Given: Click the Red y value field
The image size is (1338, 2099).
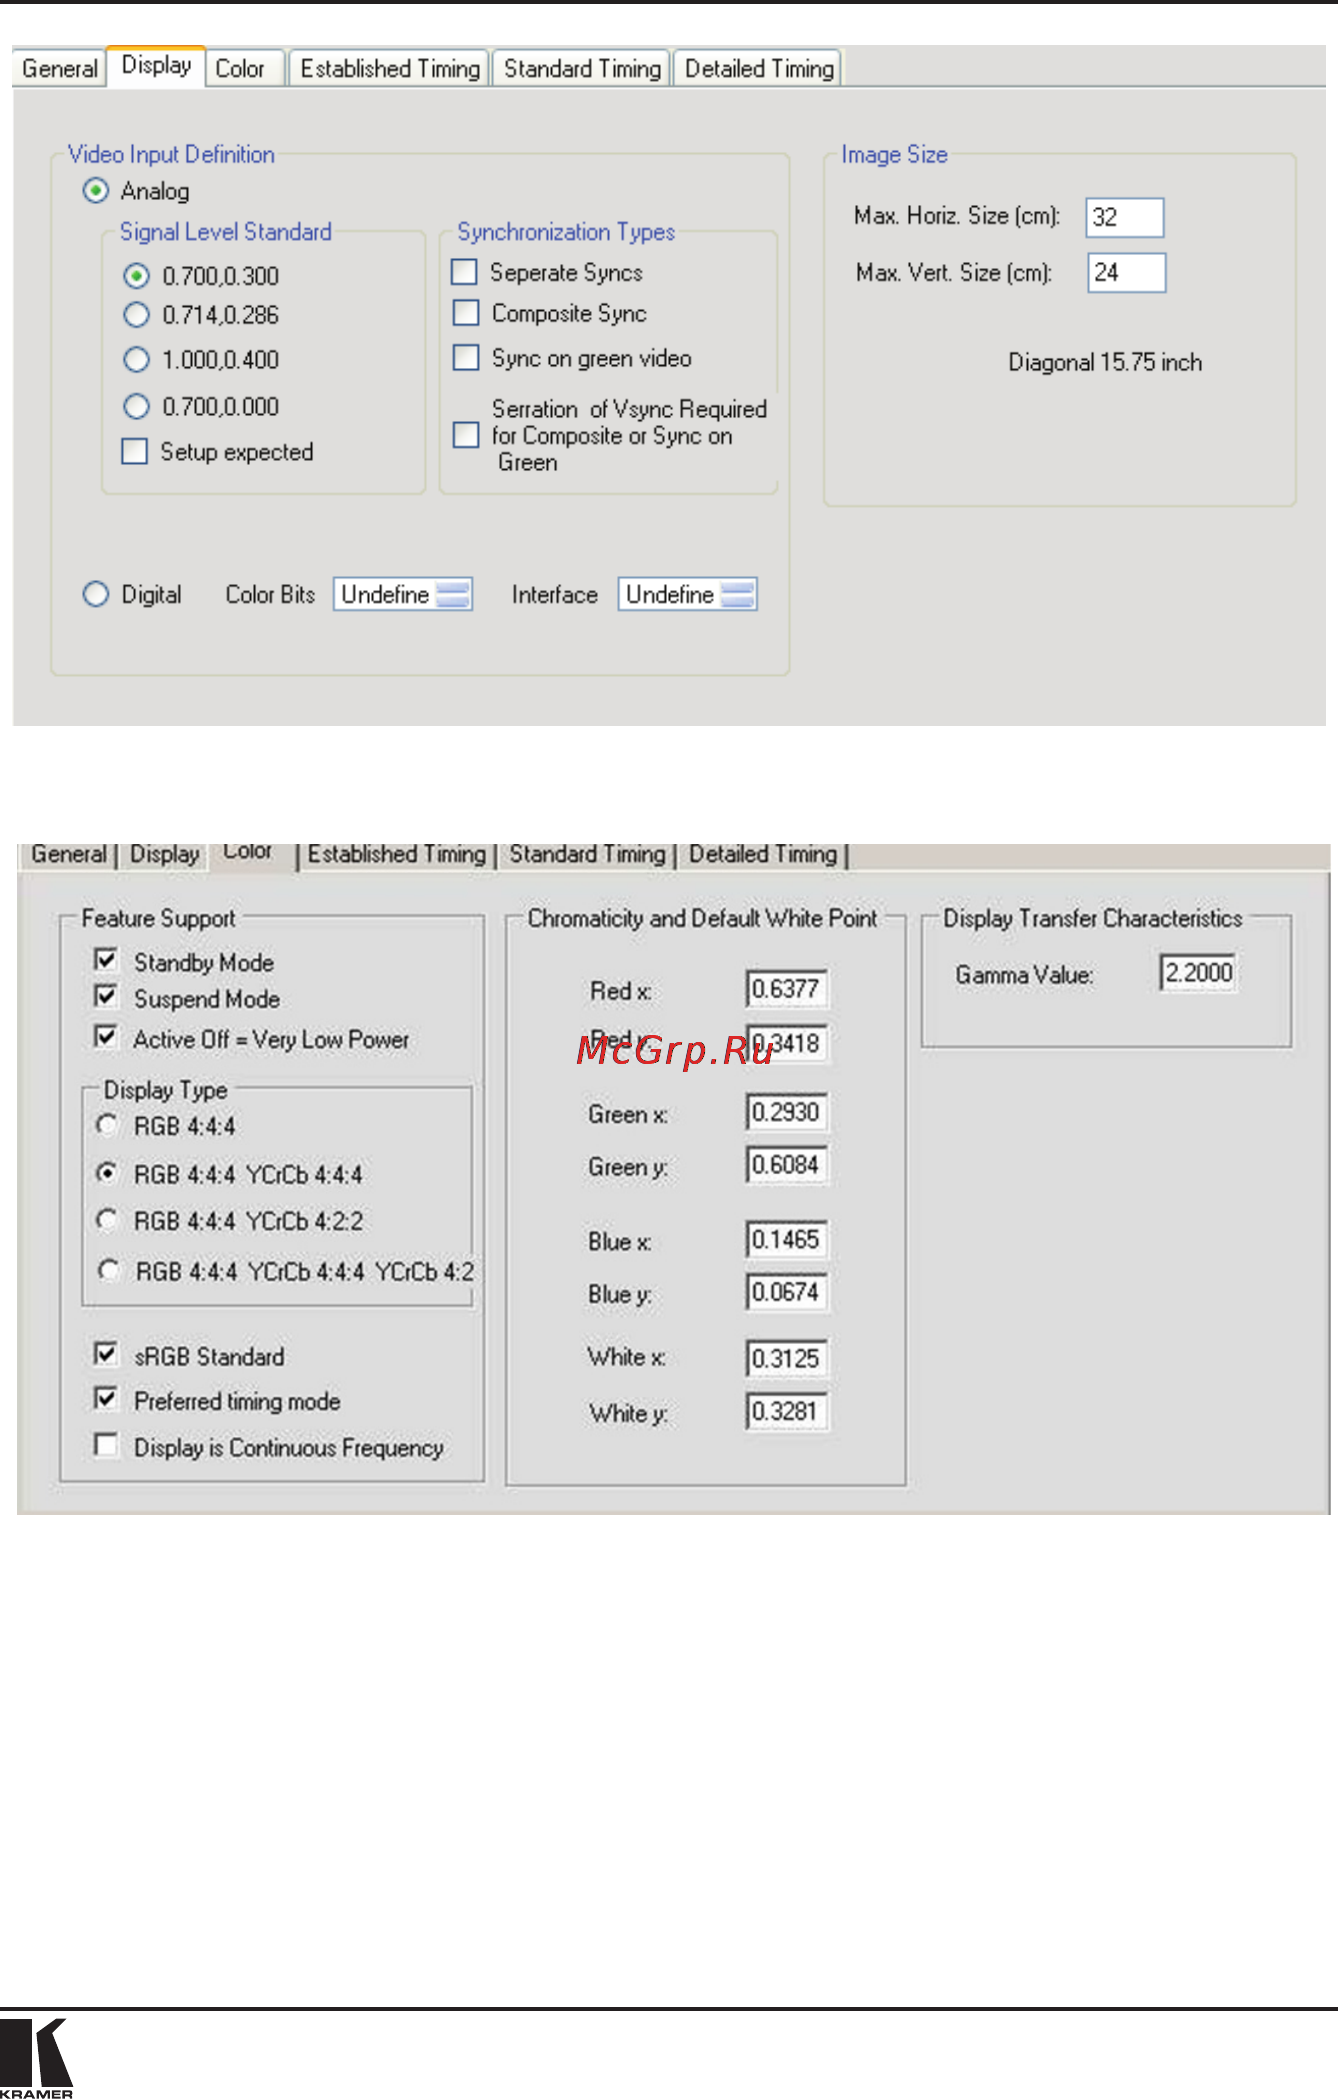Looking at the screenshot, I should [x=787, y=1044].
